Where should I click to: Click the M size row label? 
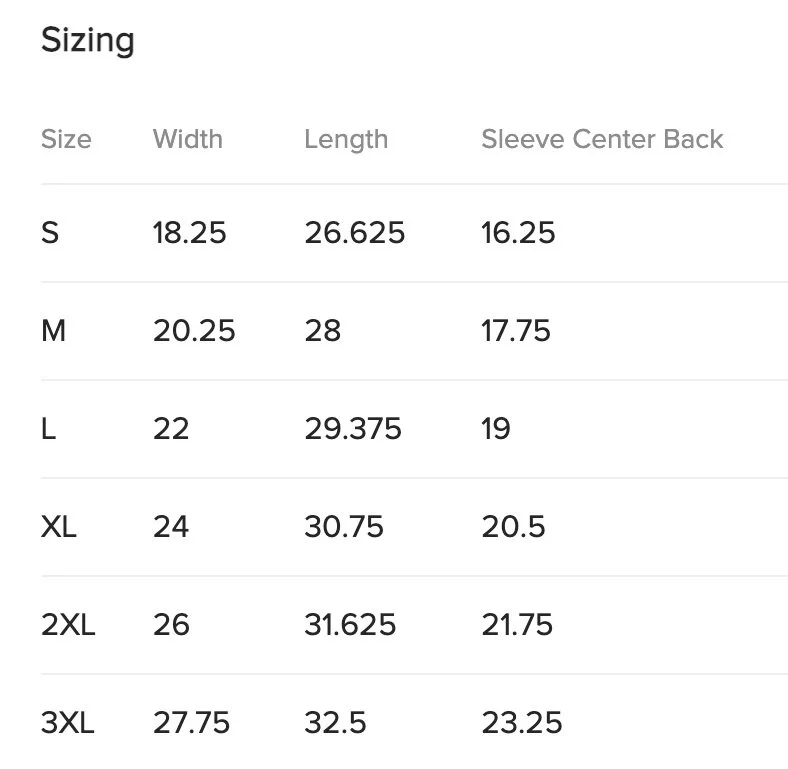point(53,331)
